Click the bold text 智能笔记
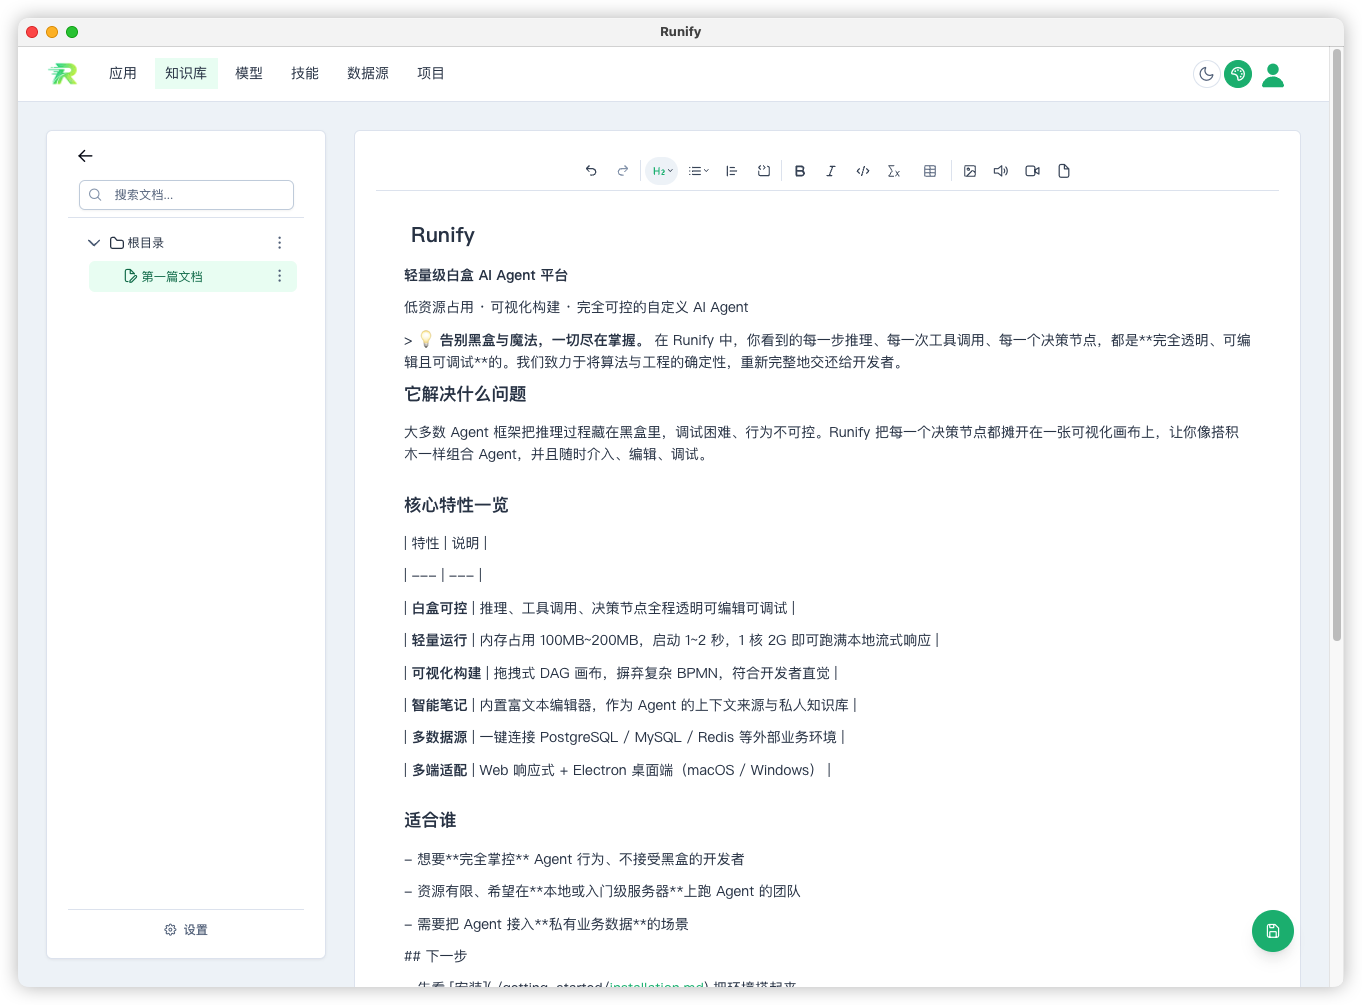 coord(439,705)
